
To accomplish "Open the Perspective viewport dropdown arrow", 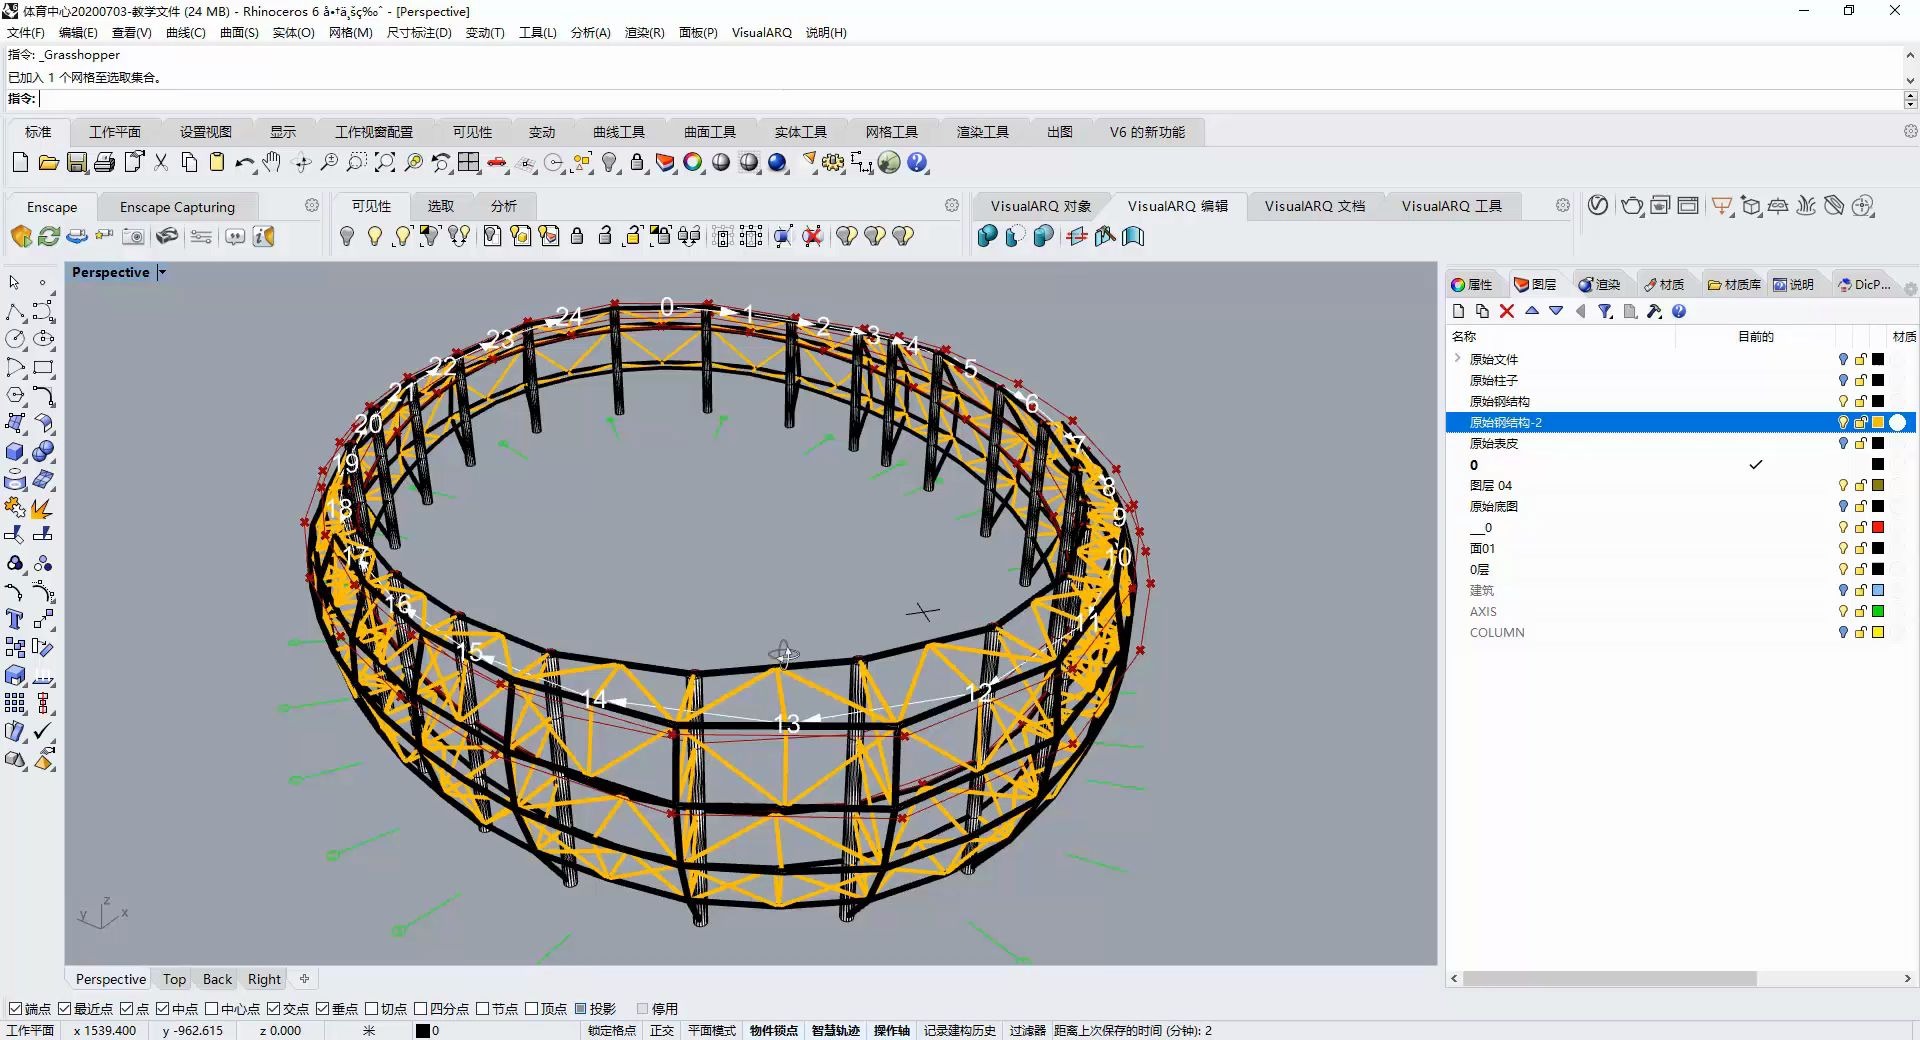I will [162, 273].
